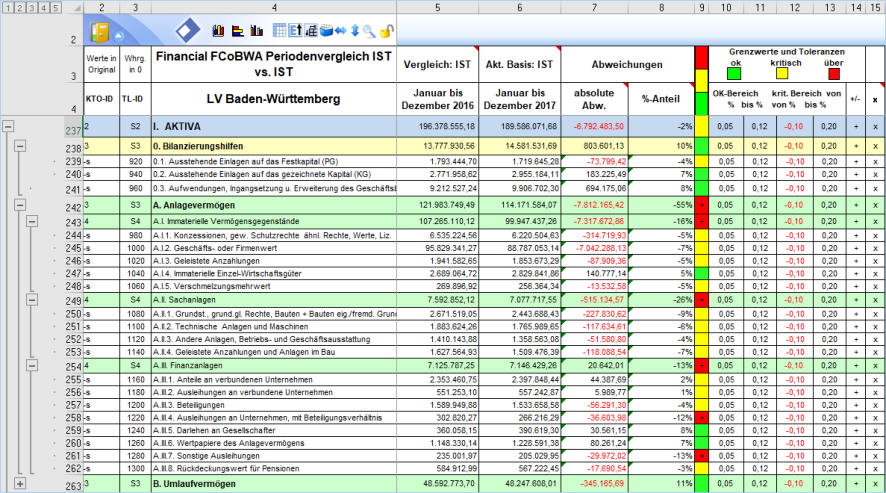886x493 pixels.
Task: Toggle the x marker in the AKTIVA row
Action: (875, 127)
